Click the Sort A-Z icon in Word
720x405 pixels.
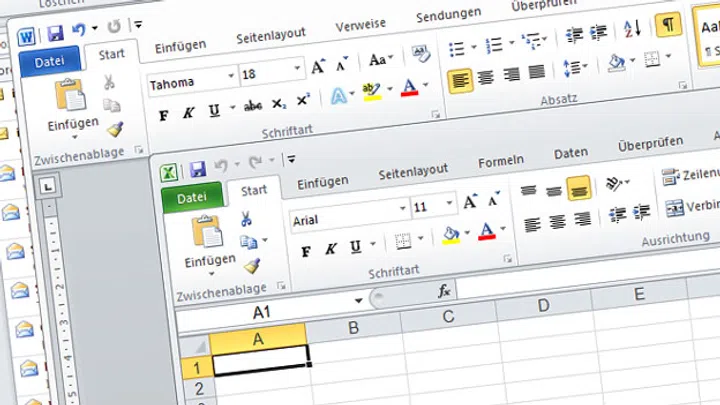point(632,29)
